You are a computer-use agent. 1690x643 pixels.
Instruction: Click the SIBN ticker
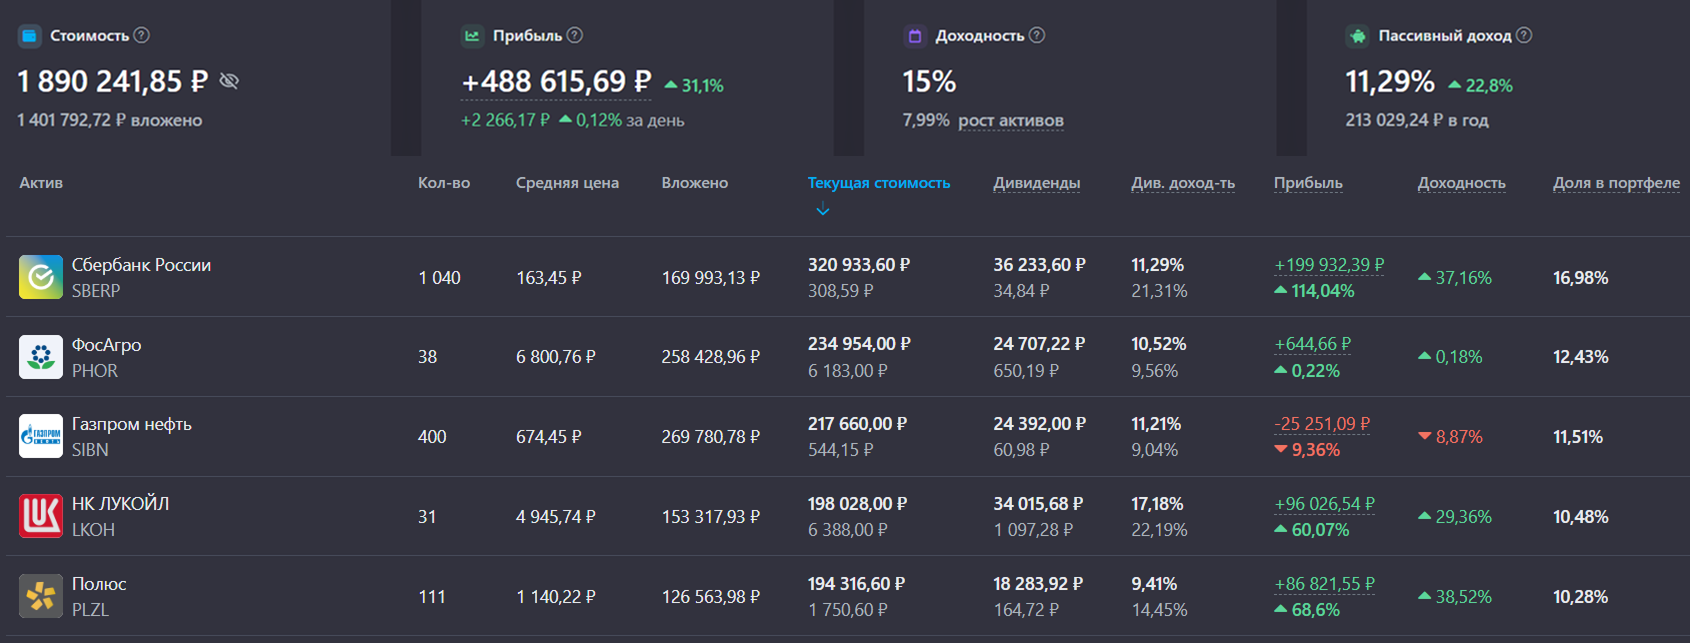90,450
